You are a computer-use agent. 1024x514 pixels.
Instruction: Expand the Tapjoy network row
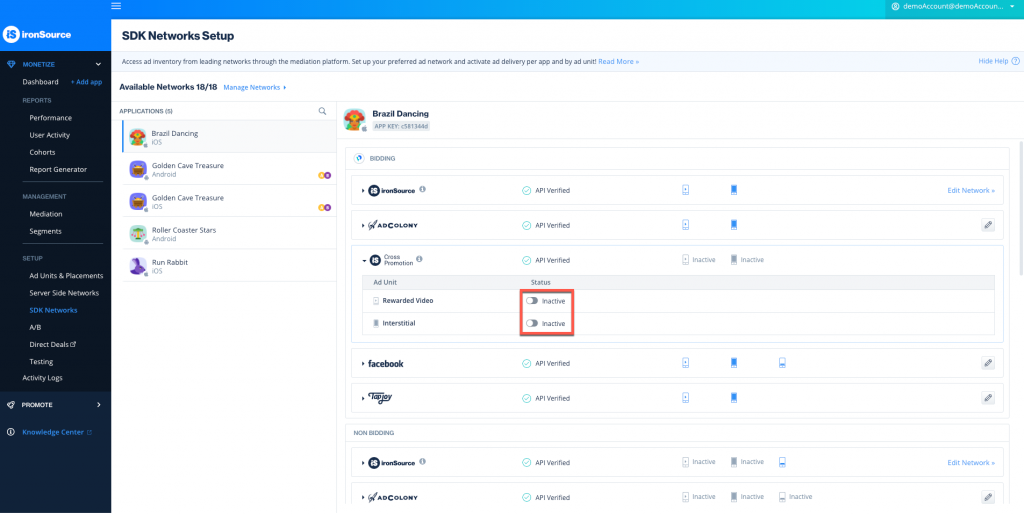pyautogui.click(x=363, y=398)
